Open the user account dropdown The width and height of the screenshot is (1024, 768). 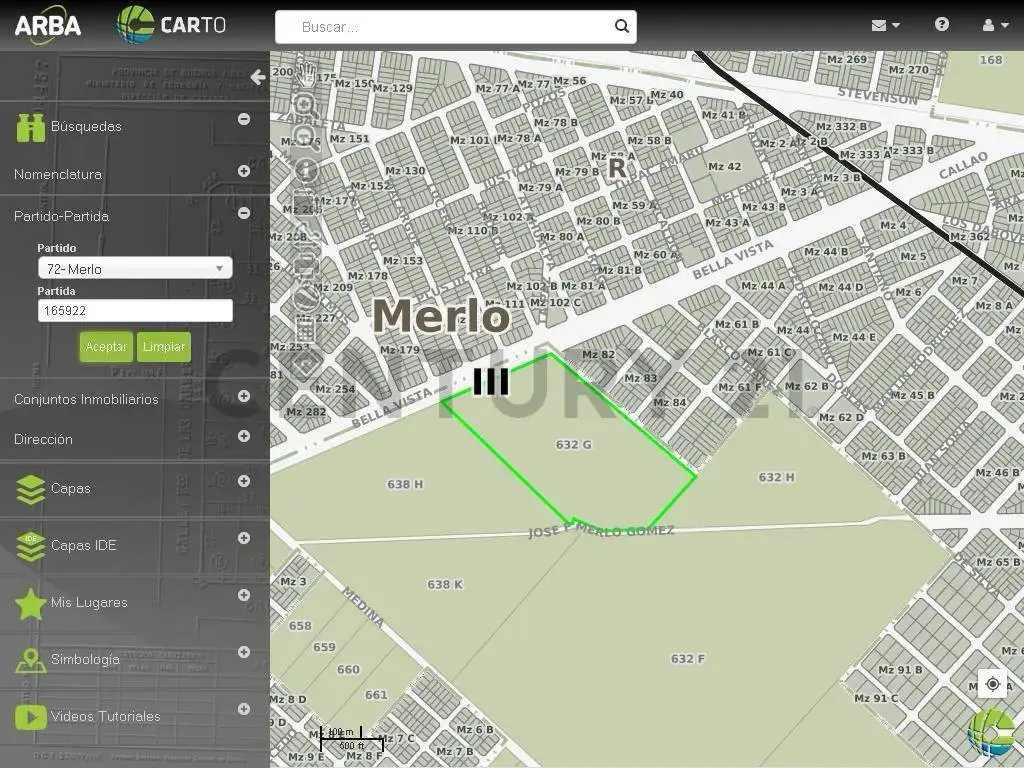[995, 26]
